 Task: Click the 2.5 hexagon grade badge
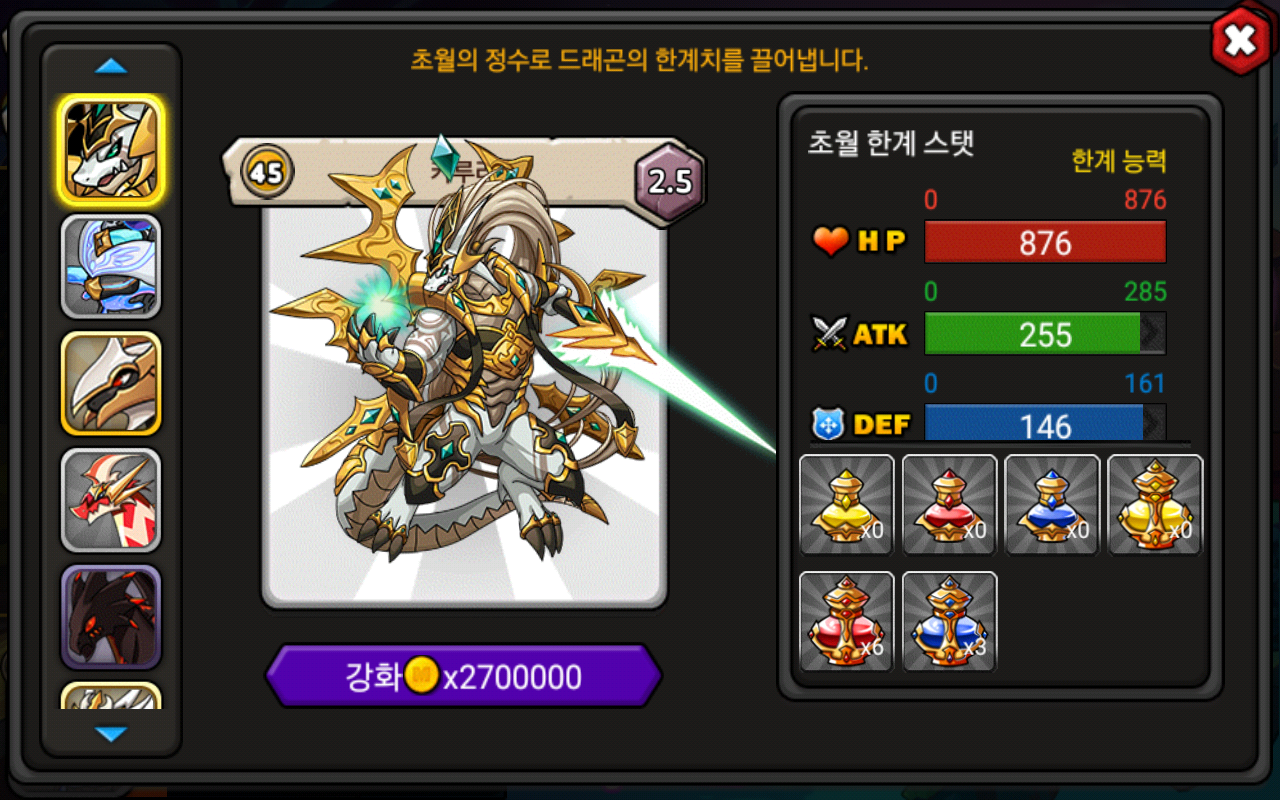pos(670,180)
